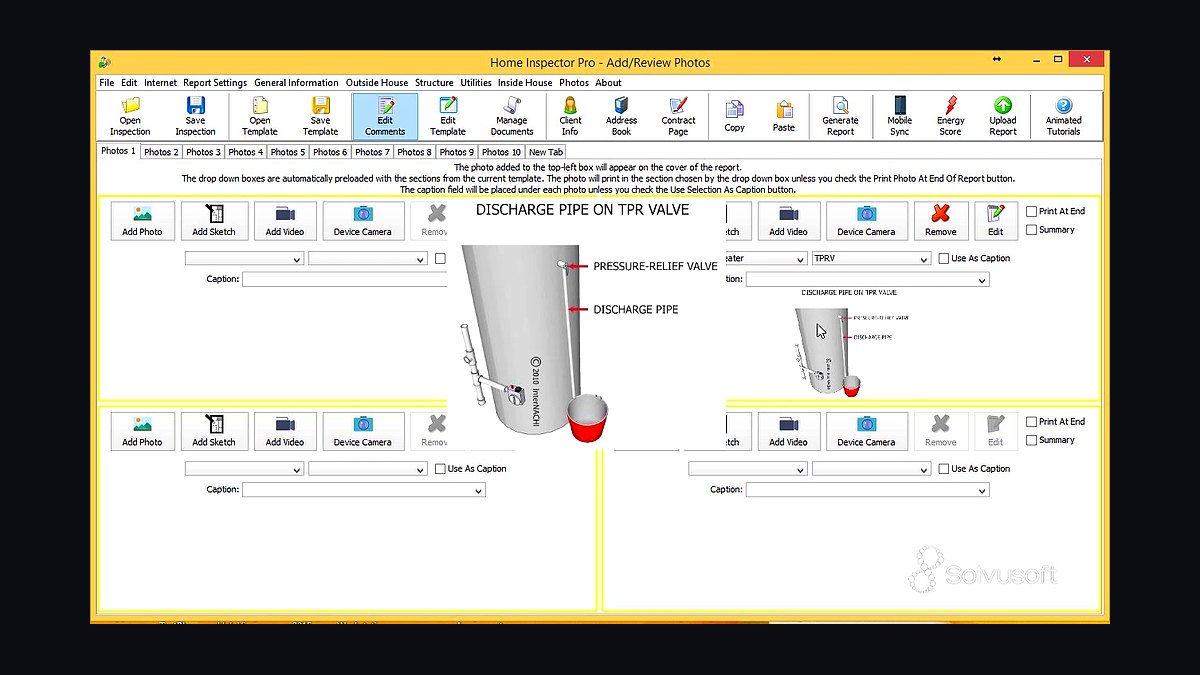The image size is (1200, 675).
Task: Open the Utilities menu
Action: pyautogui.click(x=476, y=83)
